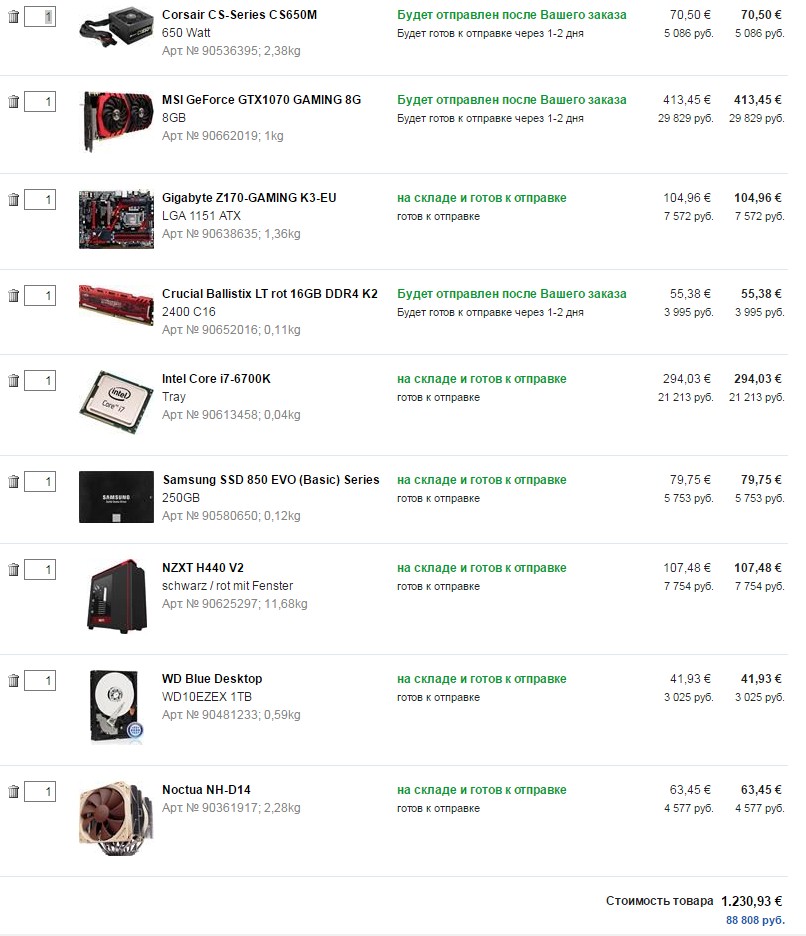This screenshot has height=936, width=806.
Task: Click trash icon for Gigabyte Z170-GAMING K3-EU
Action: (14, 200)
